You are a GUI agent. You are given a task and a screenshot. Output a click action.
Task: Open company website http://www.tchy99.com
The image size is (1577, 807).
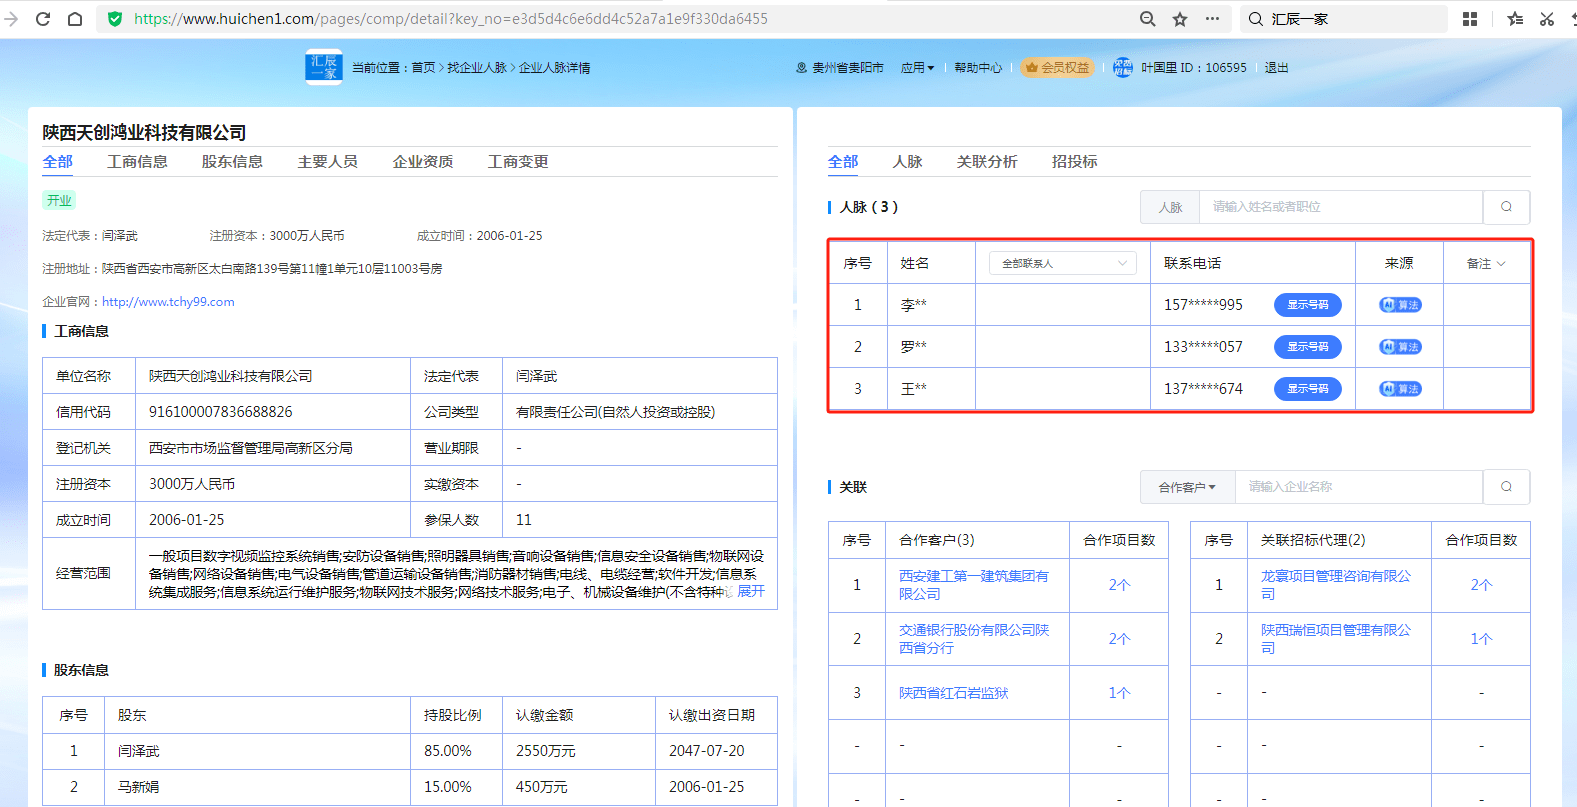(x=168, y=302)
